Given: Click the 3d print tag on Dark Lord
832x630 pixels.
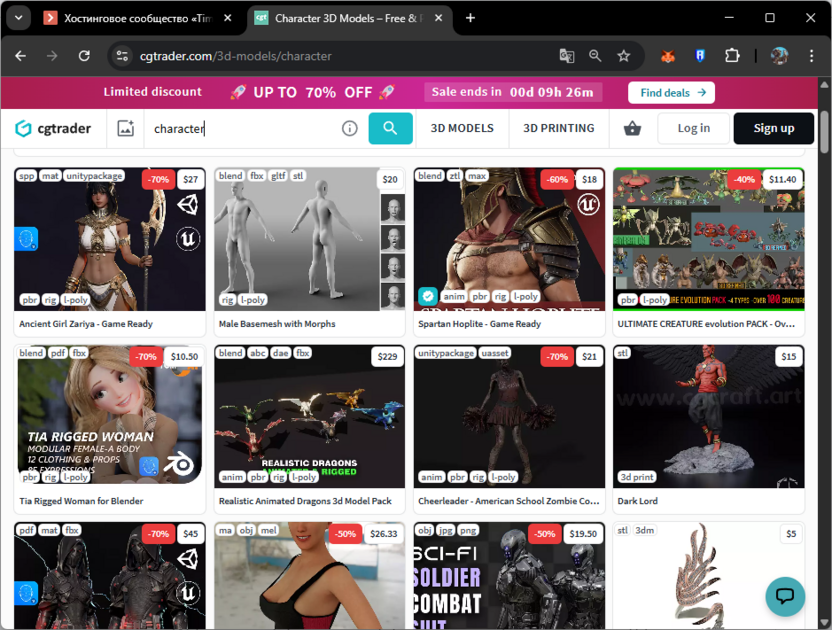Looking at the screenshot, I should [637, 477].
